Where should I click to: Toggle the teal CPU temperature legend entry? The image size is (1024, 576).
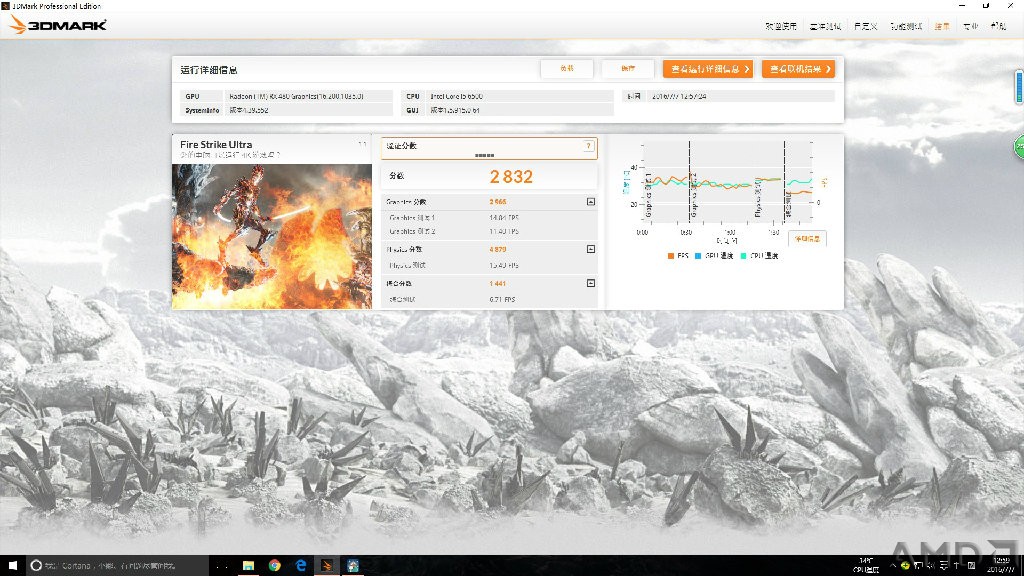759,256
